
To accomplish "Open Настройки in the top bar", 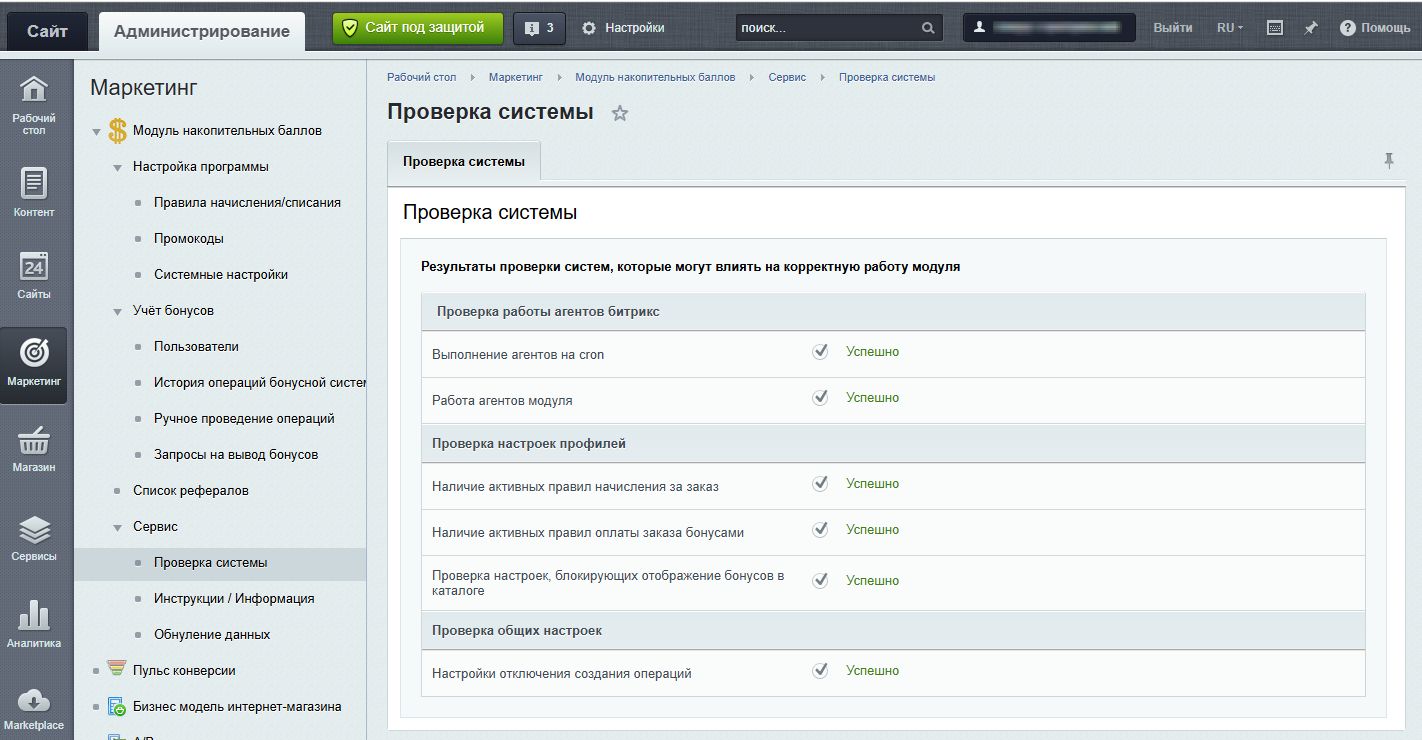I will click(x=623, y=28).
